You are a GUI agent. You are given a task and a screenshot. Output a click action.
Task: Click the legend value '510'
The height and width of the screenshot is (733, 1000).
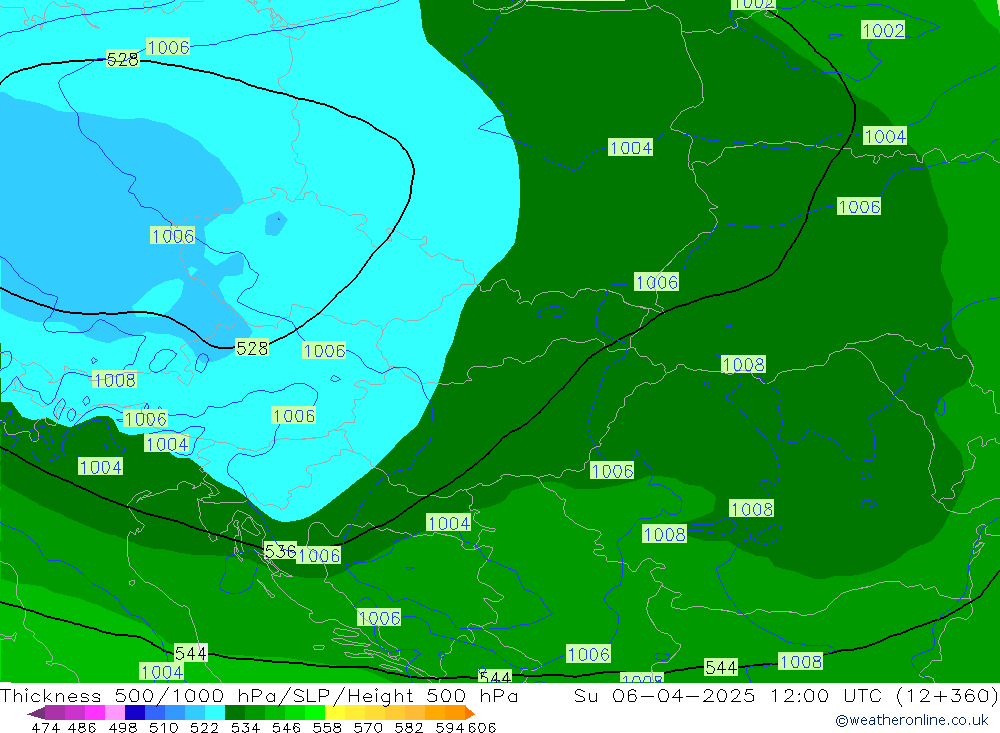click(164, 727)
